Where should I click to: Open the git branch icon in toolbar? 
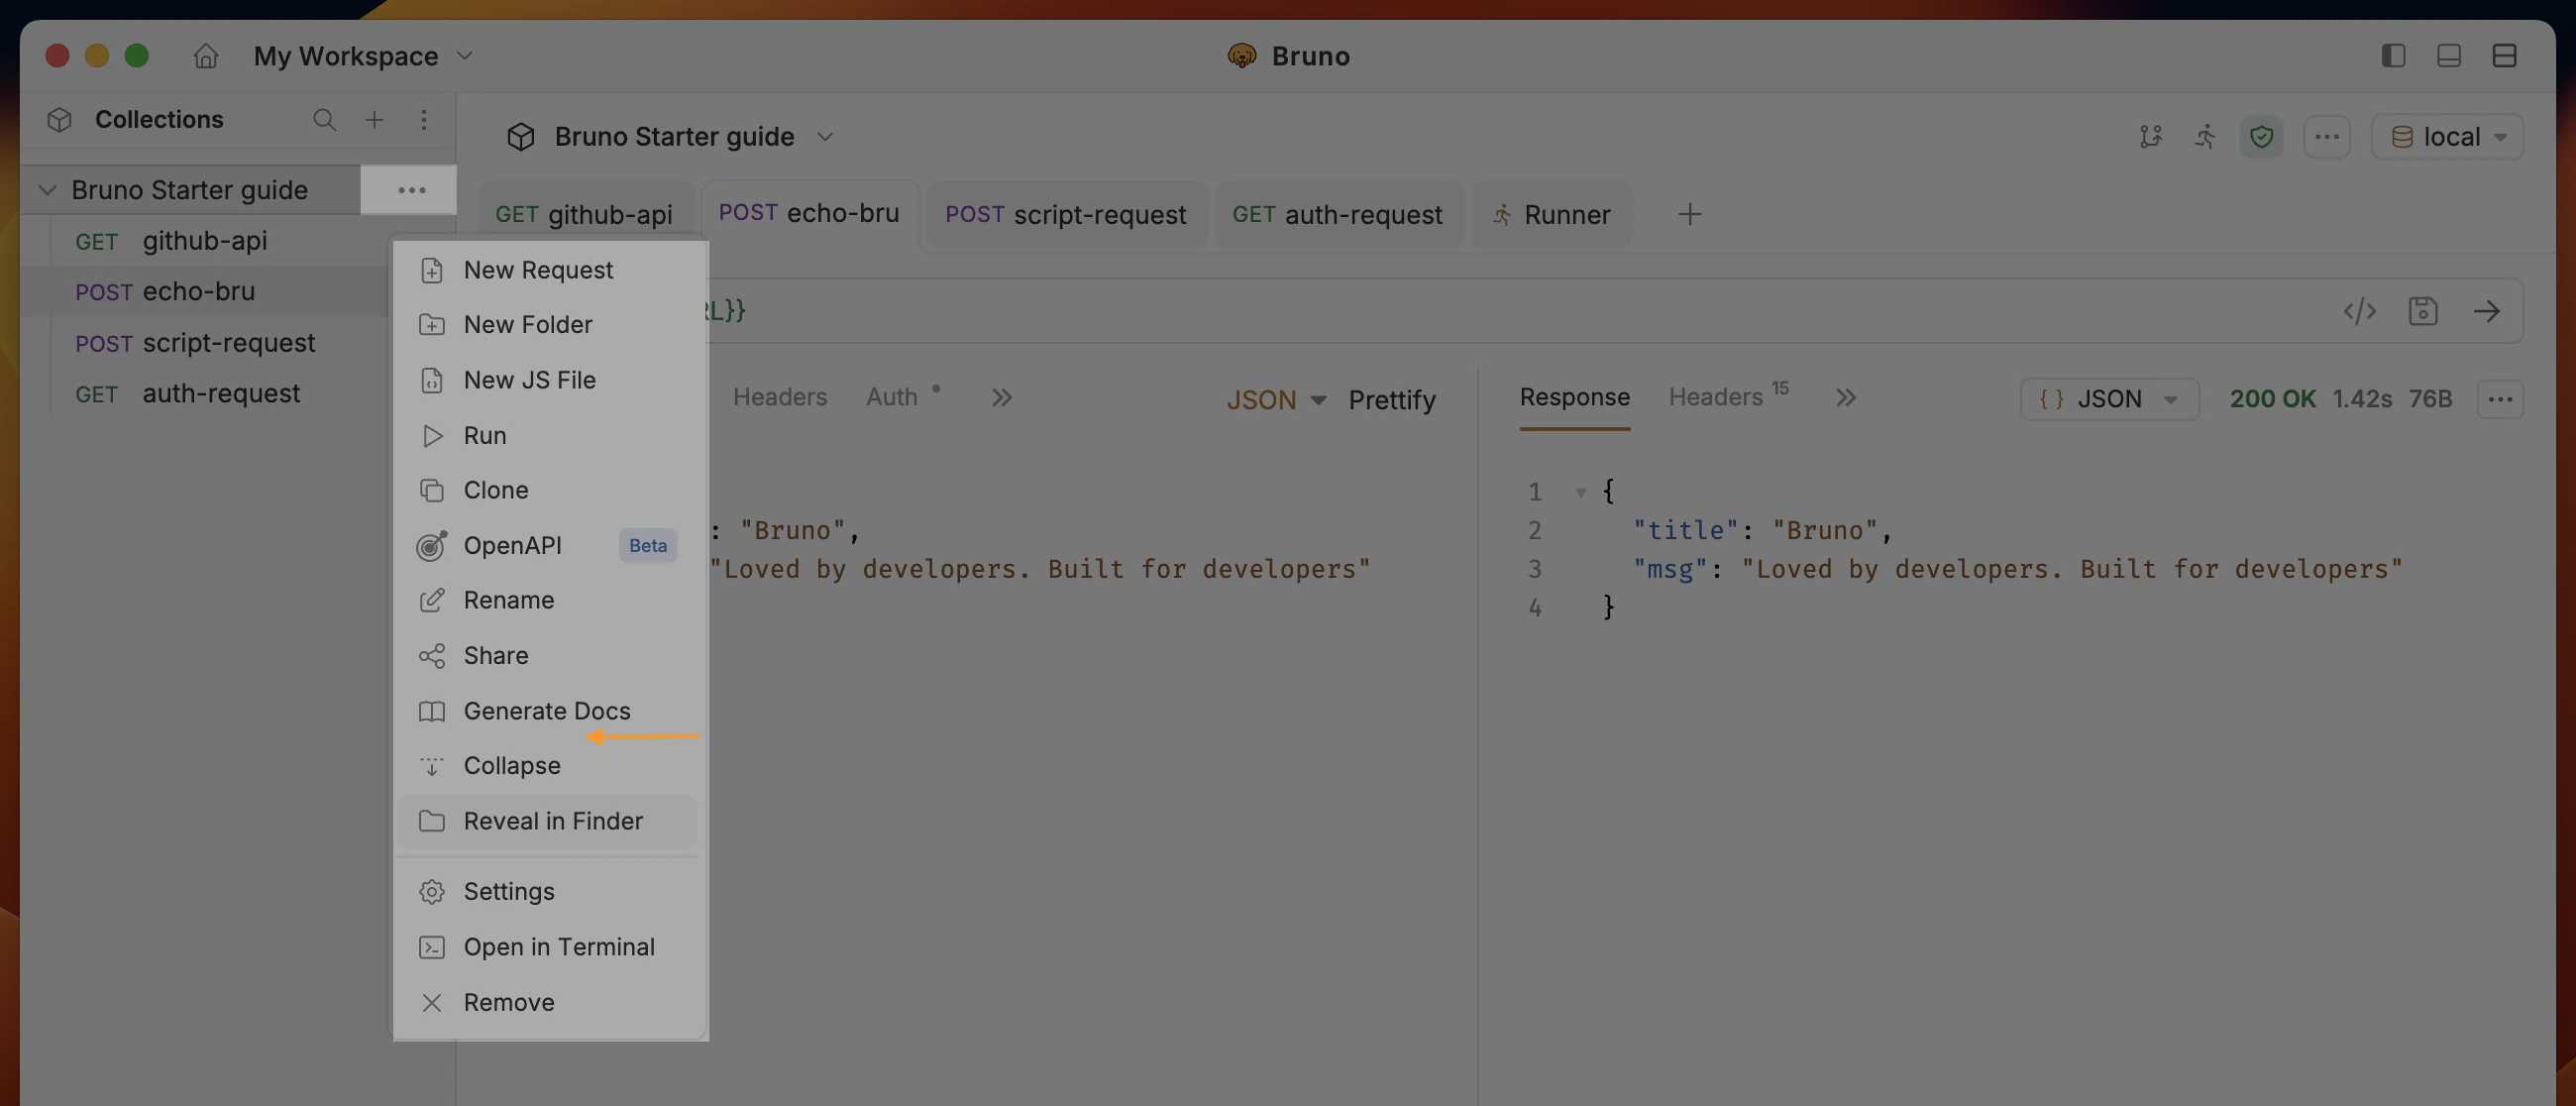point(2150,137)
